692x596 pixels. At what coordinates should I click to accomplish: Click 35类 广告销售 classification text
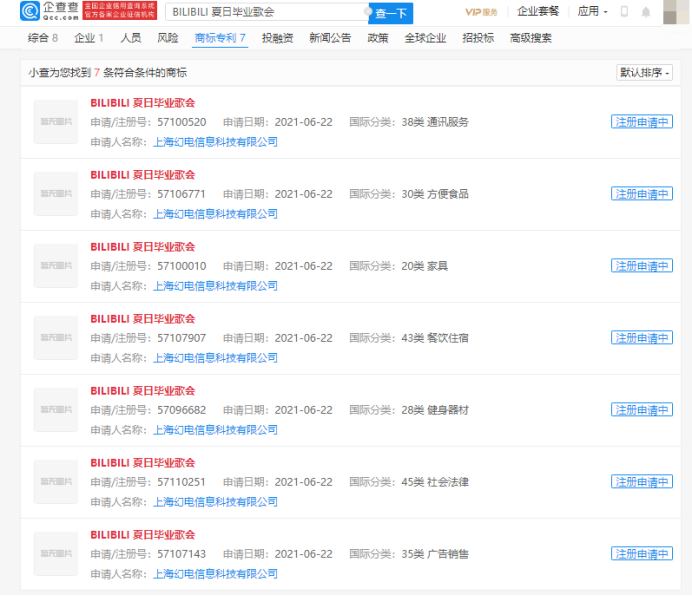point(435,554)
